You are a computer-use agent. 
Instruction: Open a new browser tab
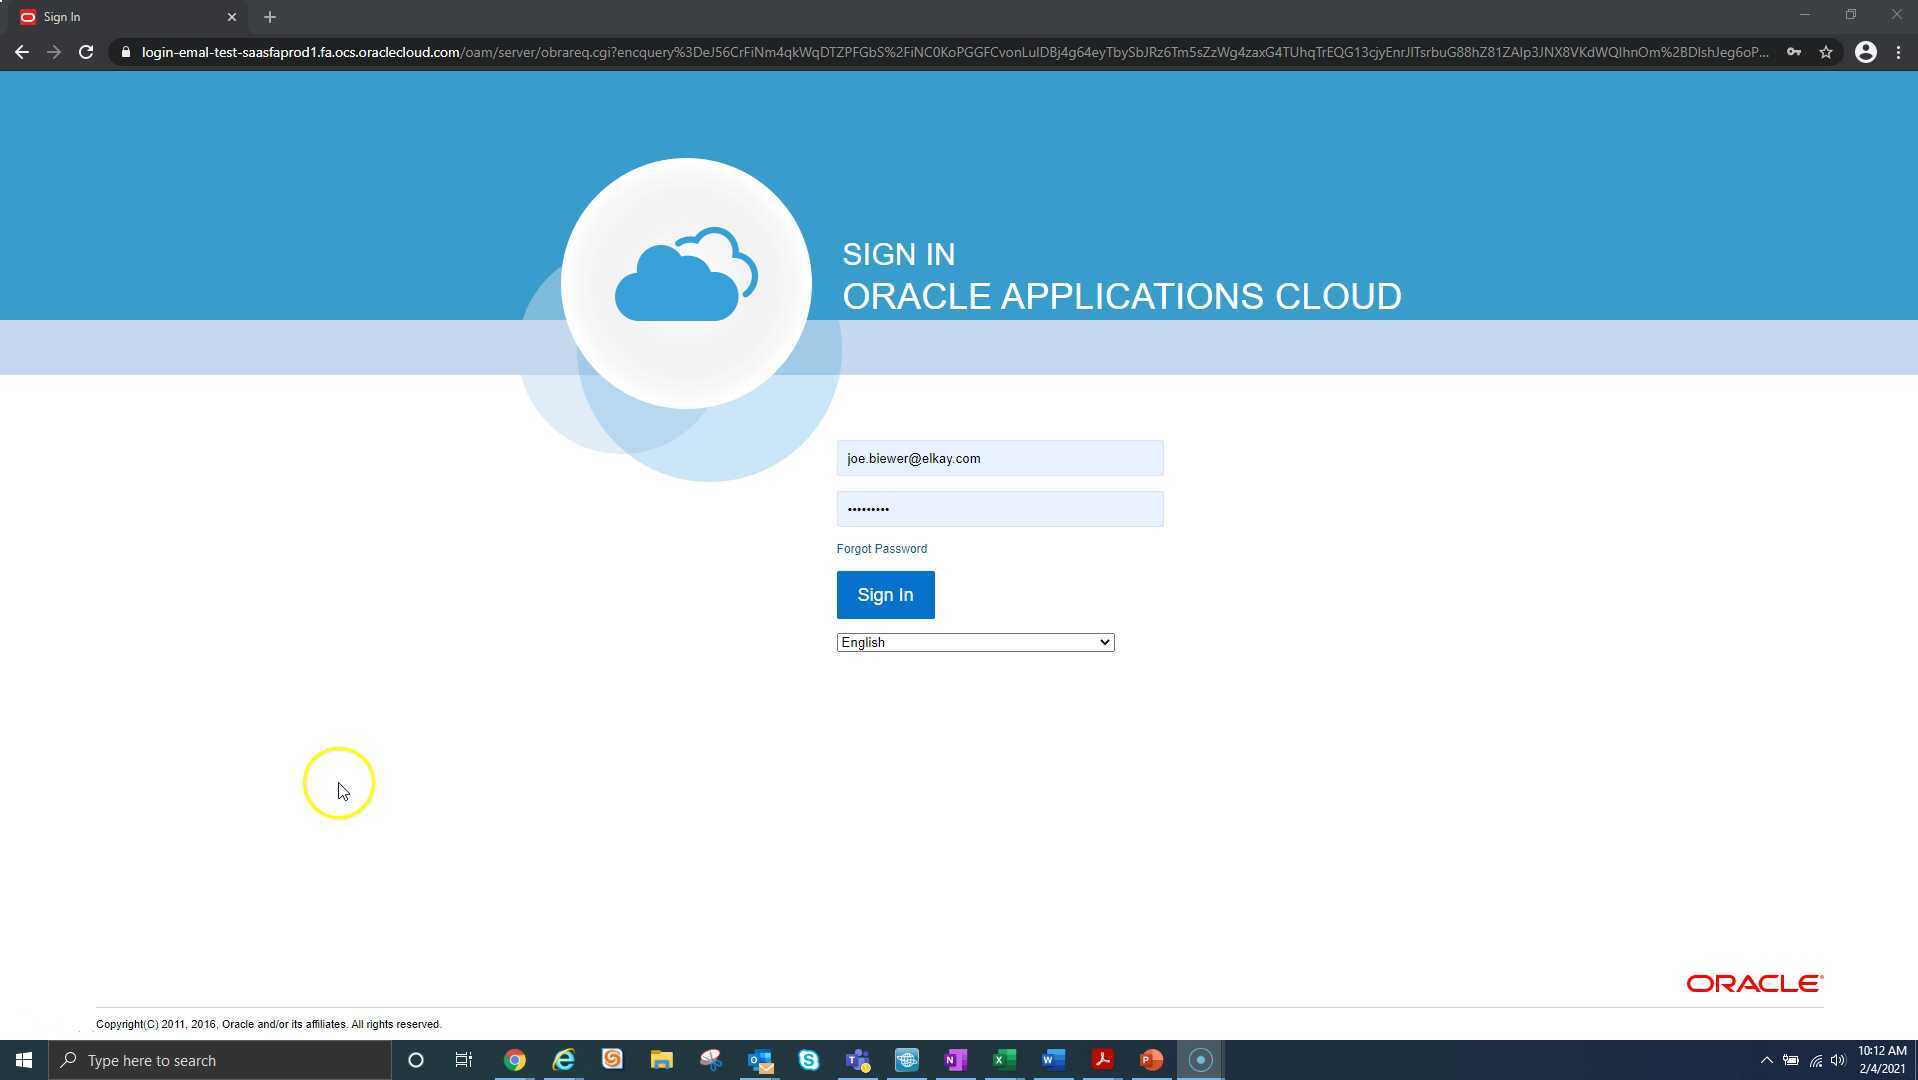tap(269, 17)
